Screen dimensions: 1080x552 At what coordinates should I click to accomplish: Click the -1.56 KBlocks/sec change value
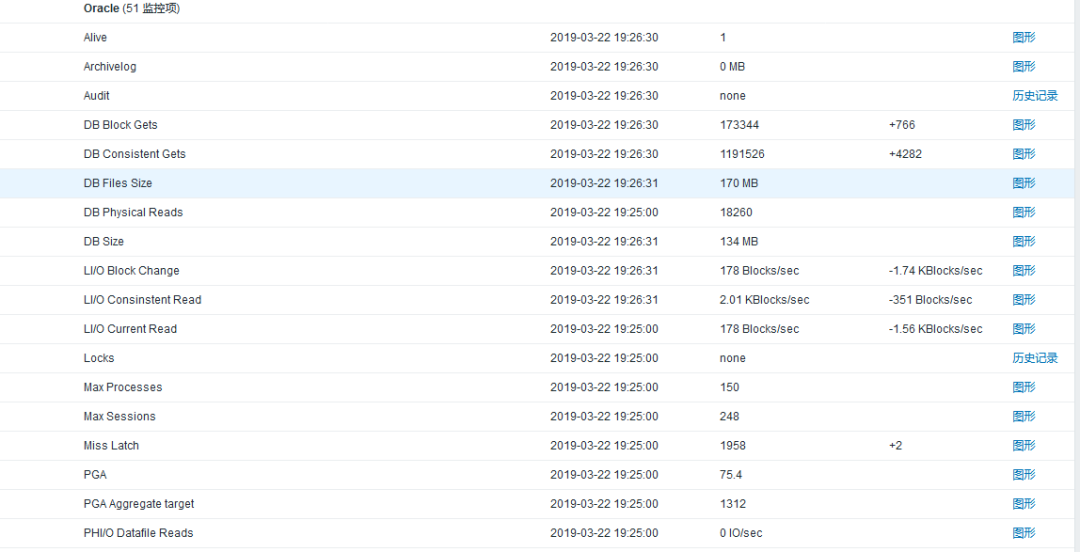[936, 329]
